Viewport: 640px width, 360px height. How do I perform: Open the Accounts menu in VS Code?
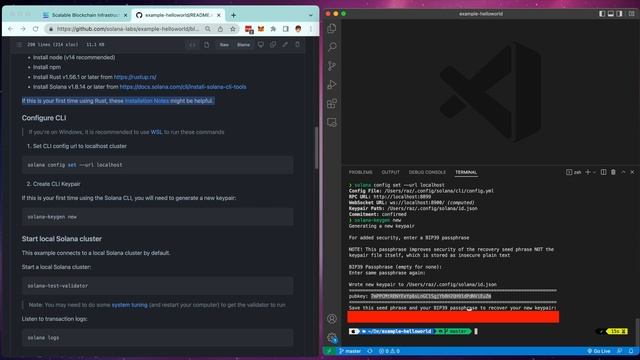point(332,318)
